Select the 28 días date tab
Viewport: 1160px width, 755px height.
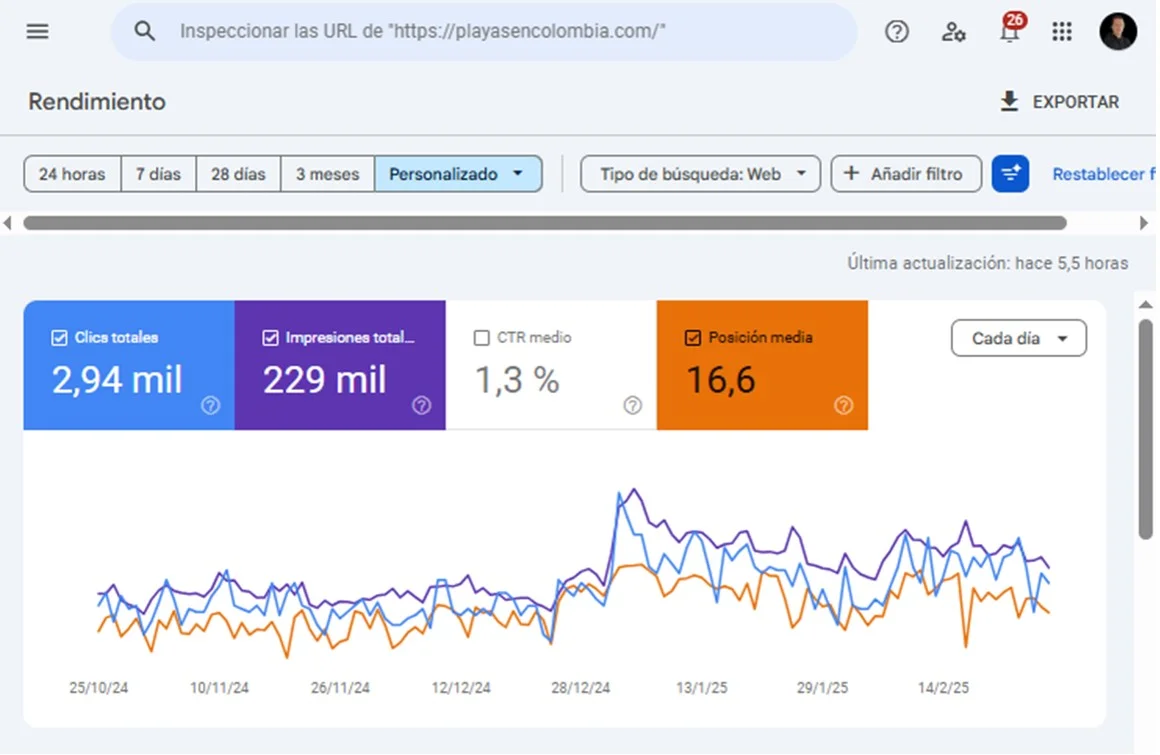coord(238,174)
